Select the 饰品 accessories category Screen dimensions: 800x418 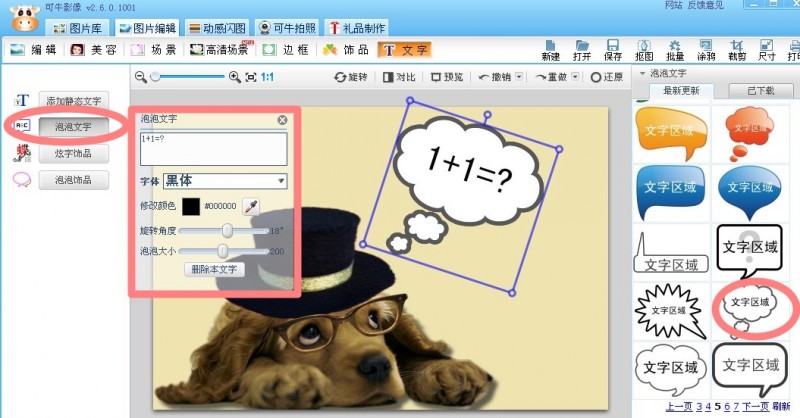(346, 50)
